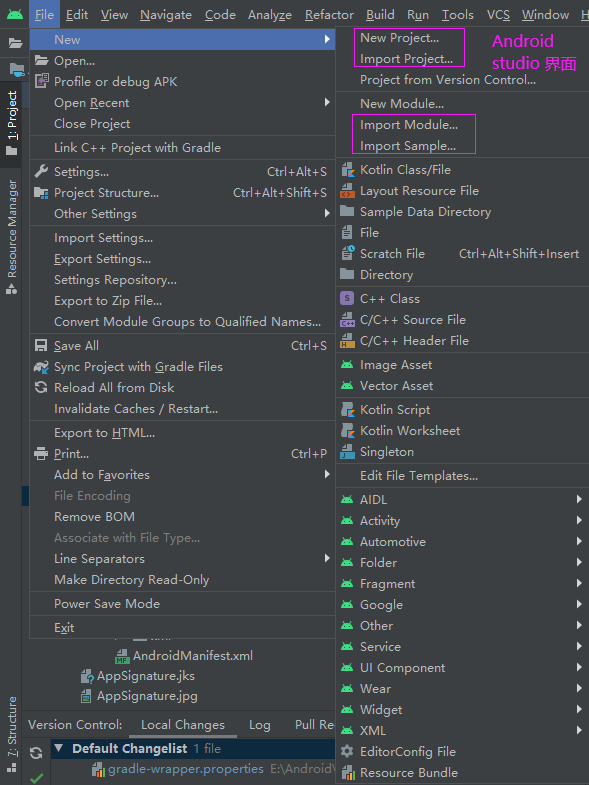Select Close Project menu entry
Image resolution: width=589 pixels, height=785 pixels.
pyautogui.click(x=92, y=124)
